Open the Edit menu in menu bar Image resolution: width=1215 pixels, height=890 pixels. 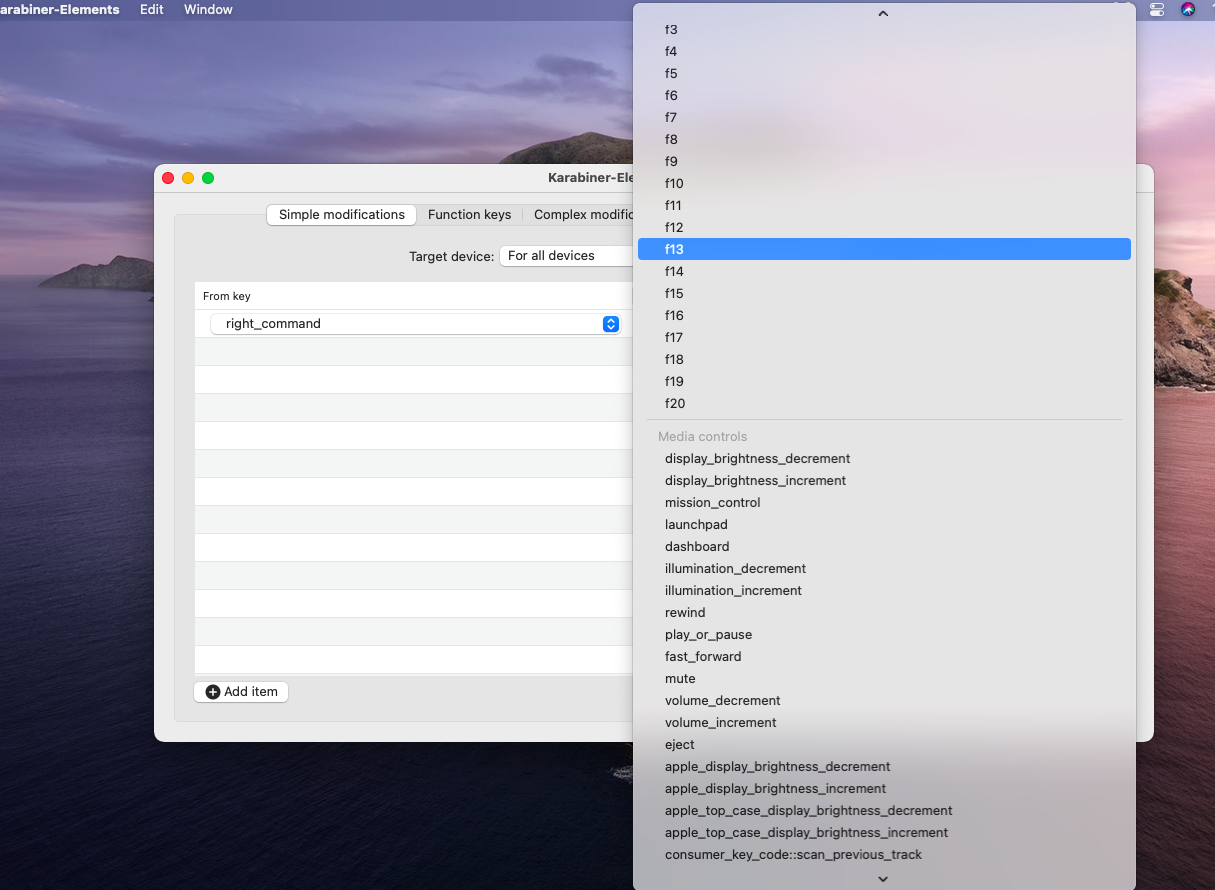152,9
